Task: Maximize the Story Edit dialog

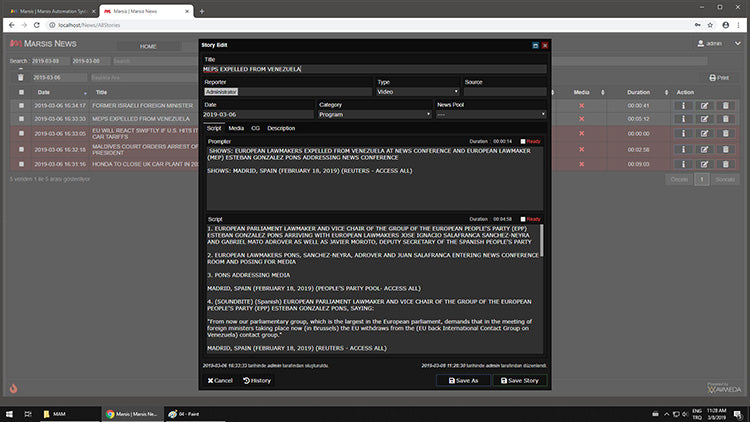Action: [535, 45]
